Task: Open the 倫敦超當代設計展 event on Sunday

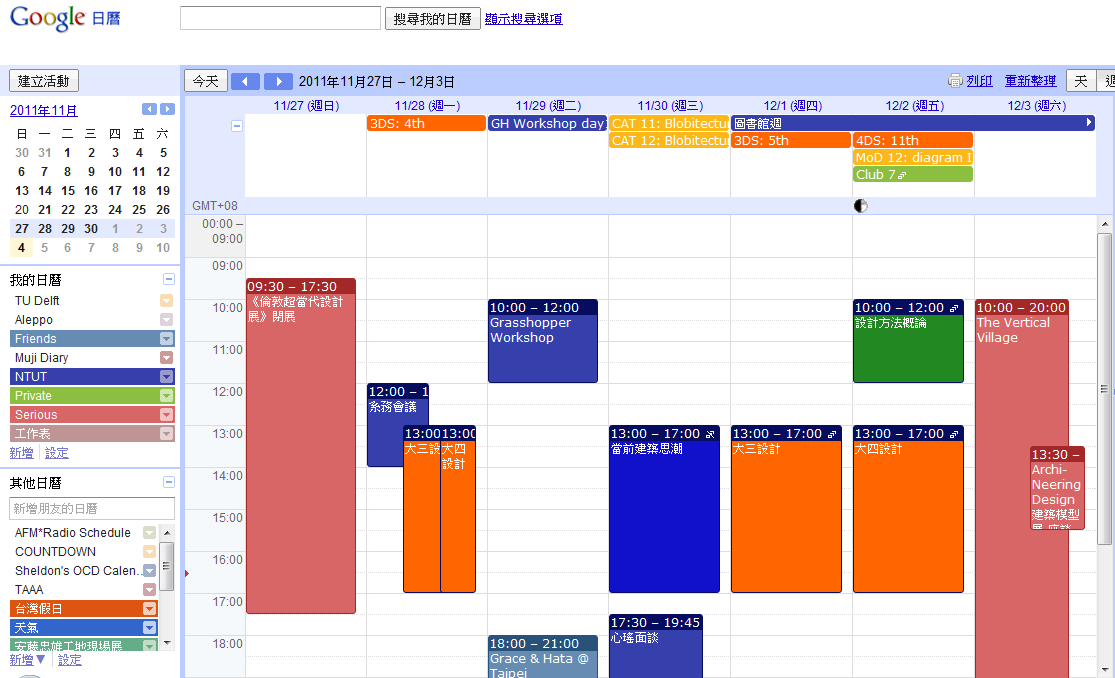Action: pyautogui.click(x=301, y=448)
